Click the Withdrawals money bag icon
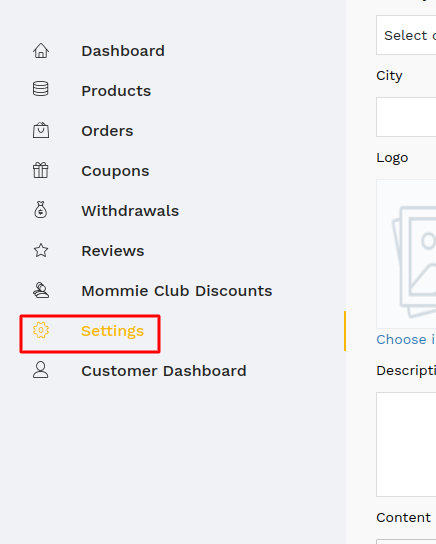436x544 pixels. [41, 210]
